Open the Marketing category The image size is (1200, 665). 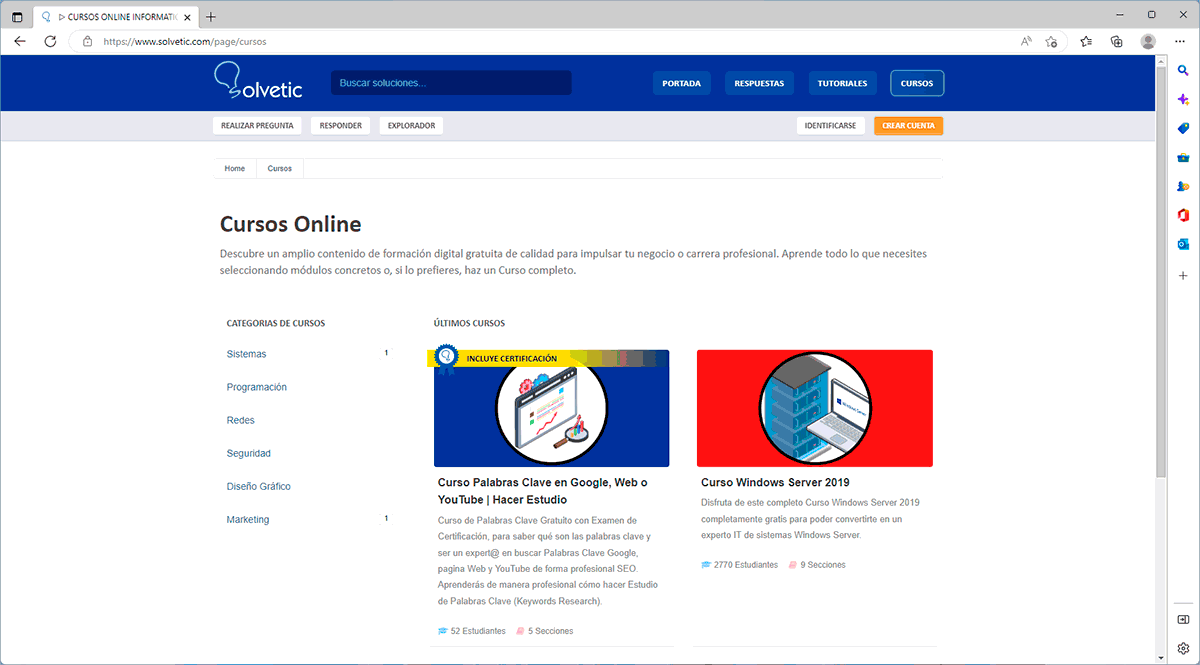(x=248, y=519)
